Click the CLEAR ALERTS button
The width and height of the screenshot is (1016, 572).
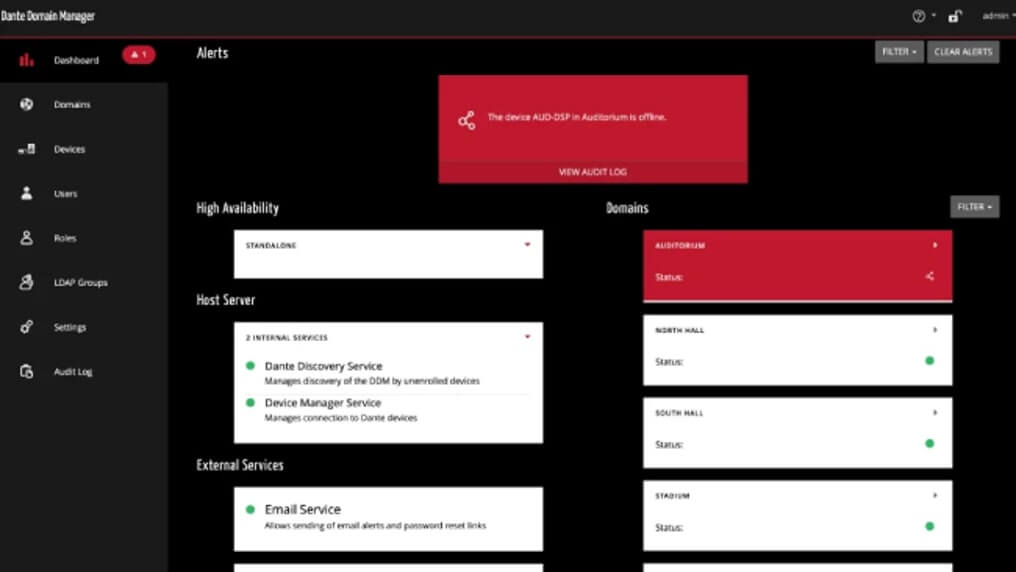click(x=963, y=52)
